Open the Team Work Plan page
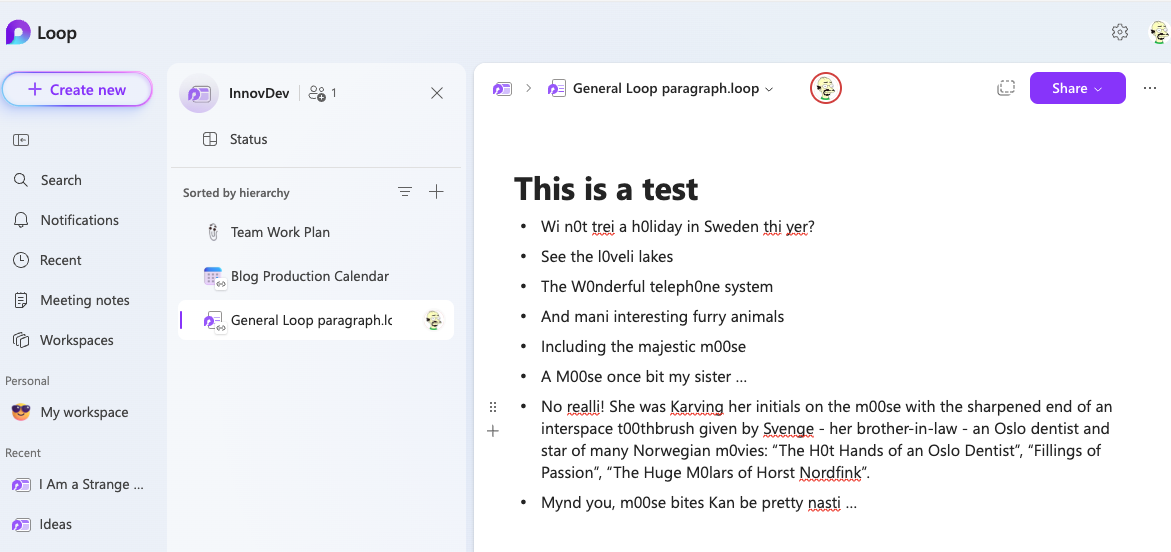The image size is (1171, 552). coord(279,232)
